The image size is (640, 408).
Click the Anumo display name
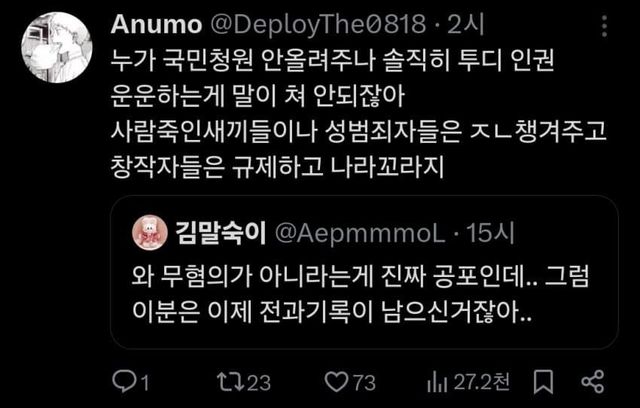click(x=156, y=25)
